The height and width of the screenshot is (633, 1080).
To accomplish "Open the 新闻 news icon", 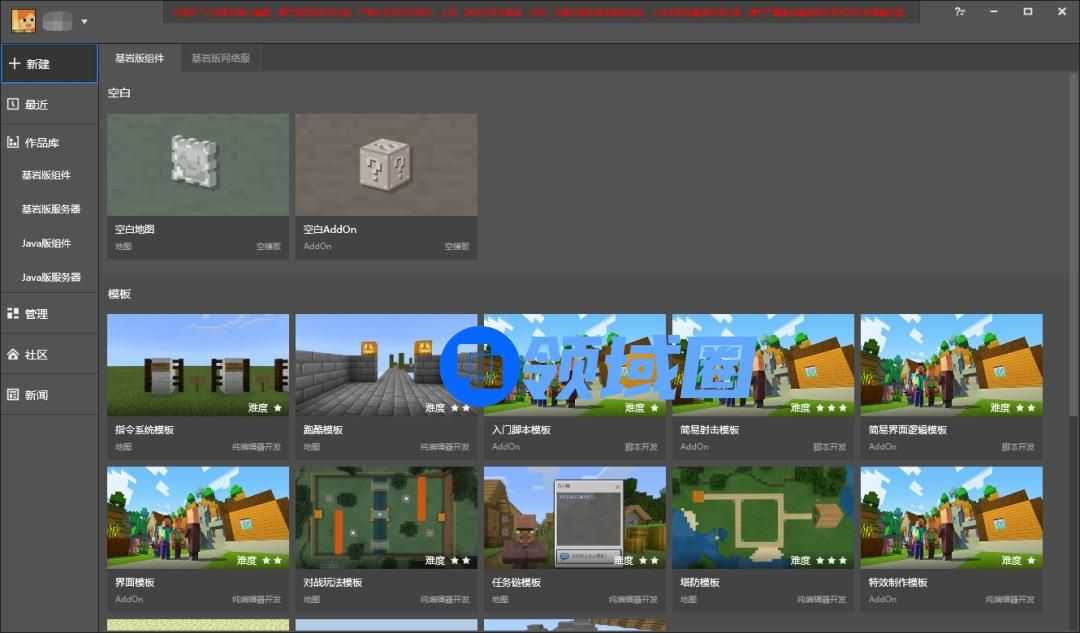I will click(x=13, y=395).
